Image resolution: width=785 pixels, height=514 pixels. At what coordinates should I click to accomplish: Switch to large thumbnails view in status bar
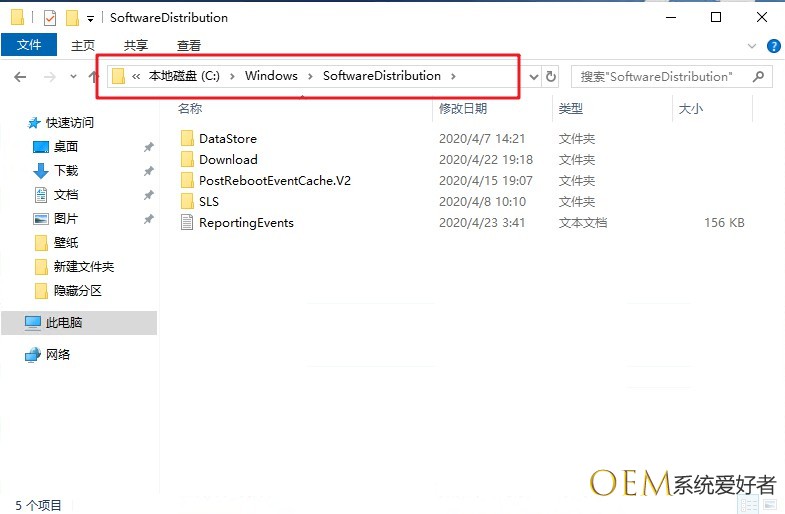(771, 506)
